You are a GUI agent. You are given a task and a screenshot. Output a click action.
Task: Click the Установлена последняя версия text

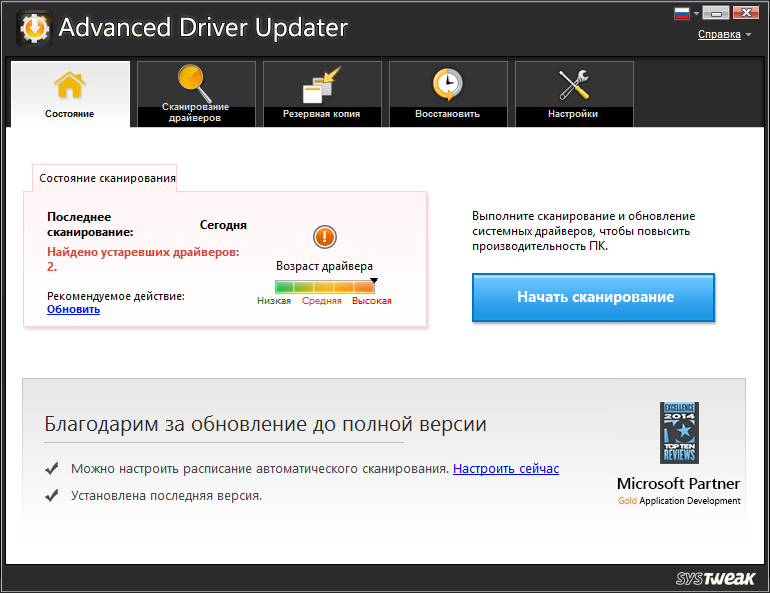tap(166, 496)
